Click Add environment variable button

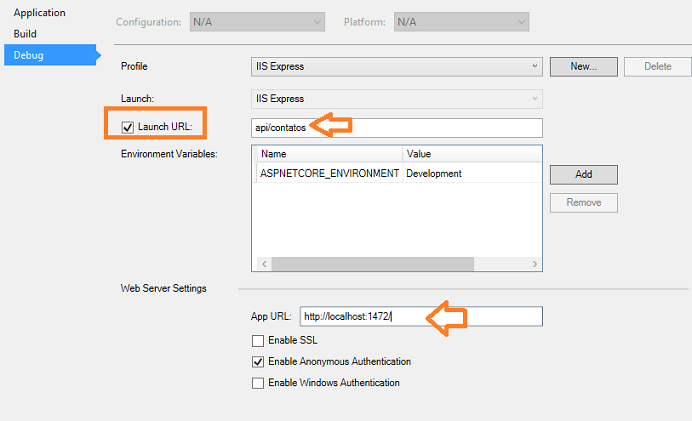[583, 175]
